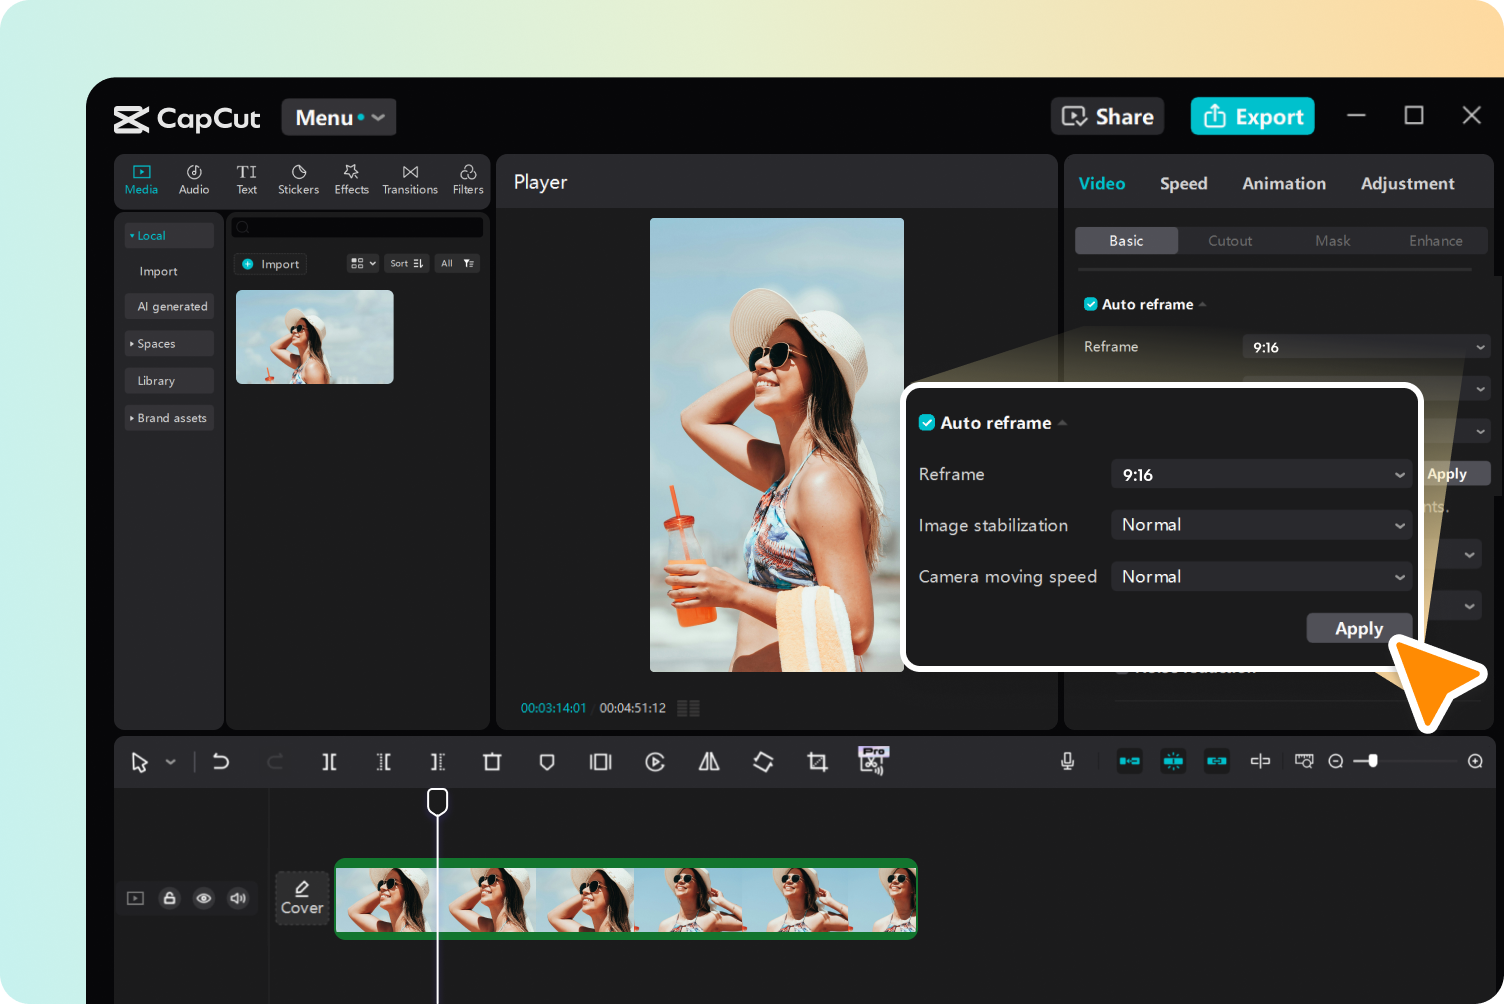Open the Cutout sub-tab

coord(1229,240)
